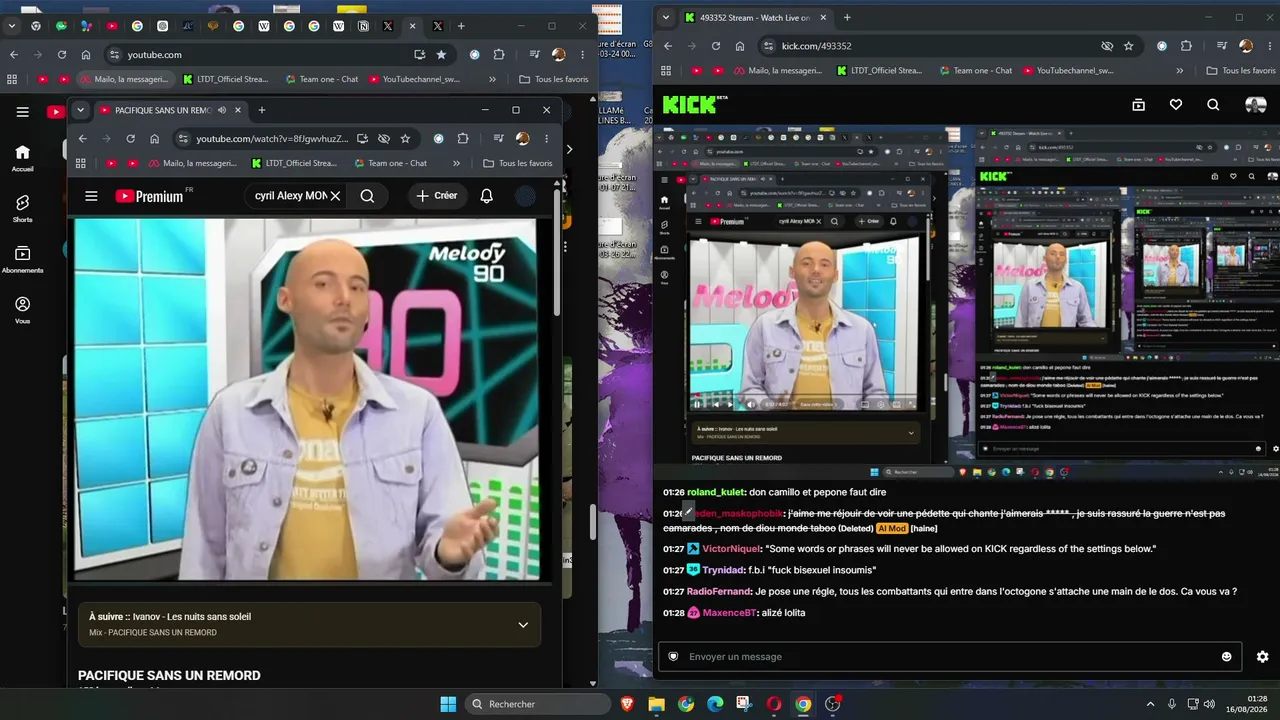The height and width of the screenshot is (720, 1280).
Task: Click the shield icon in the chat message box
Action: click(x=673, y=656)
